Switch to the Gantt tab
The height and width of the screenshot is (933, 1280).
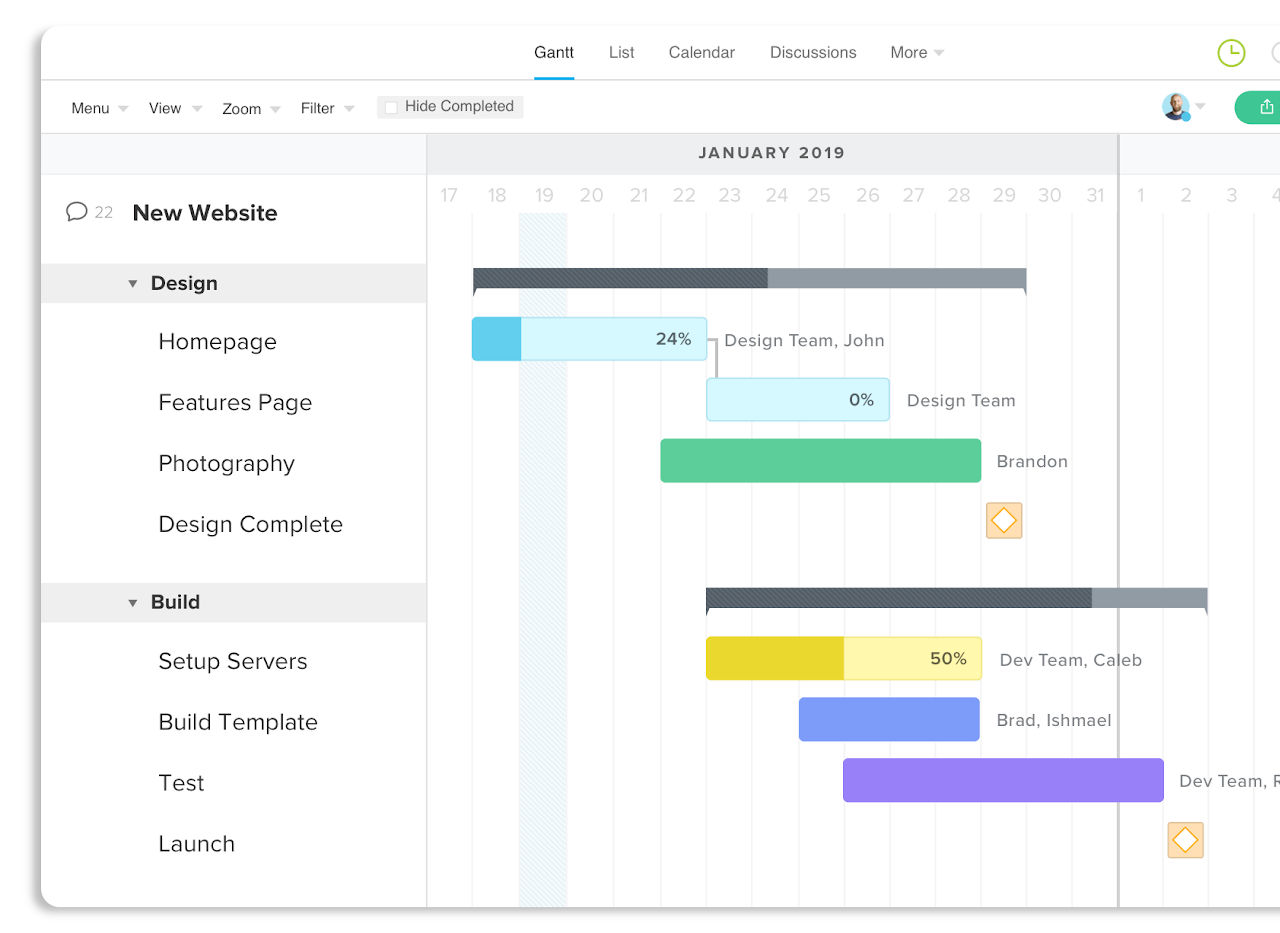[554, 53]
